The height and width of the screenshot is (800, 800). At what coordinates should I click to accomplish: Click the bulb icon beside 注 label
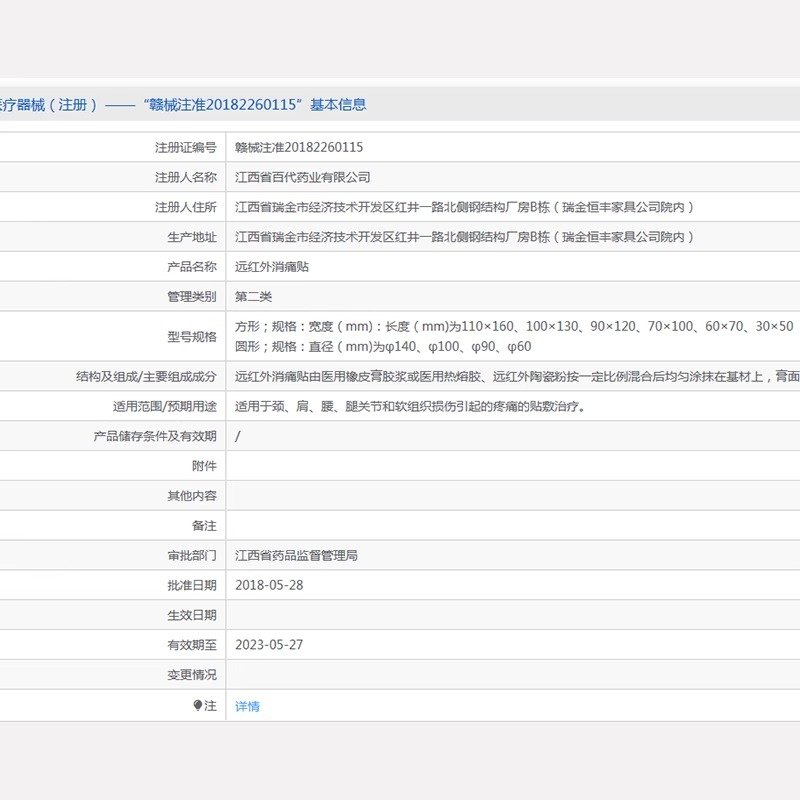[198, 705]
